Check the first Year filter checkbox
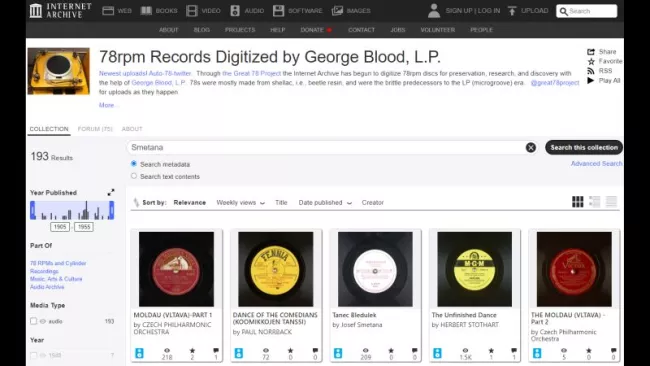 [x=34, y=355]
